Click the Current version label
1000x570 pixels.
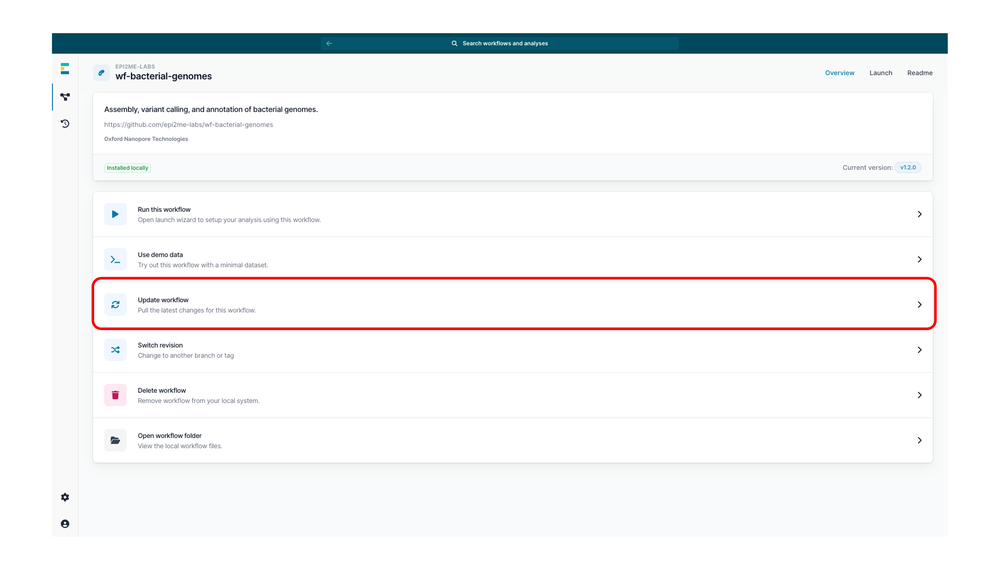(x=867, y=168)
